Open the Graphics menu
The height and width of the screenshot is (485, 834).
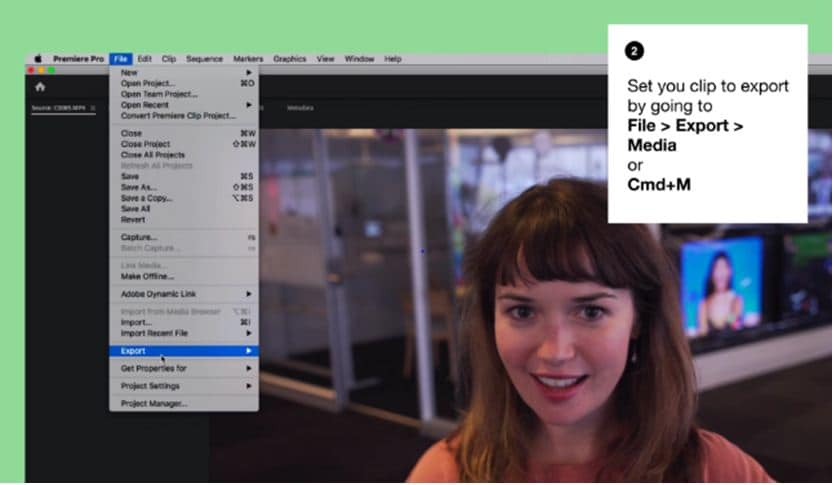(x=289, y=59)
